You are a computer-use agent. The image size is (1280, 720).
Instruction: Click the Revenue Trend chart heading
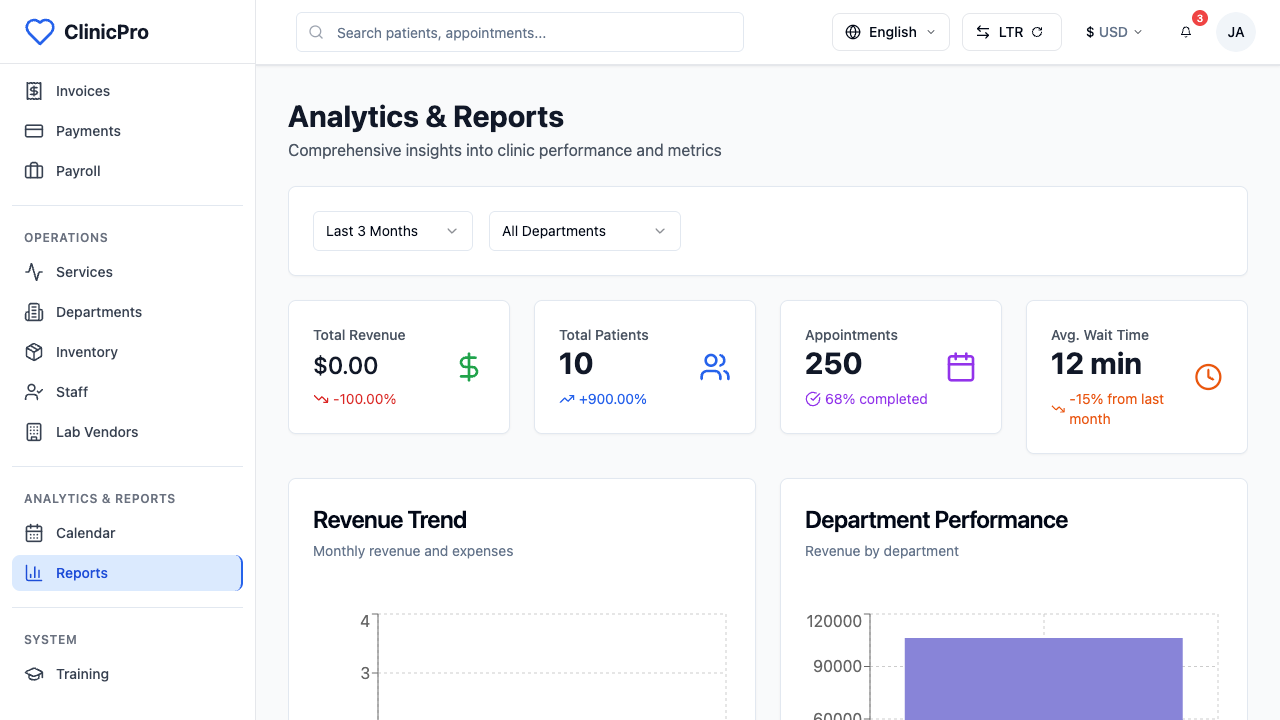(x=390, y=520)
